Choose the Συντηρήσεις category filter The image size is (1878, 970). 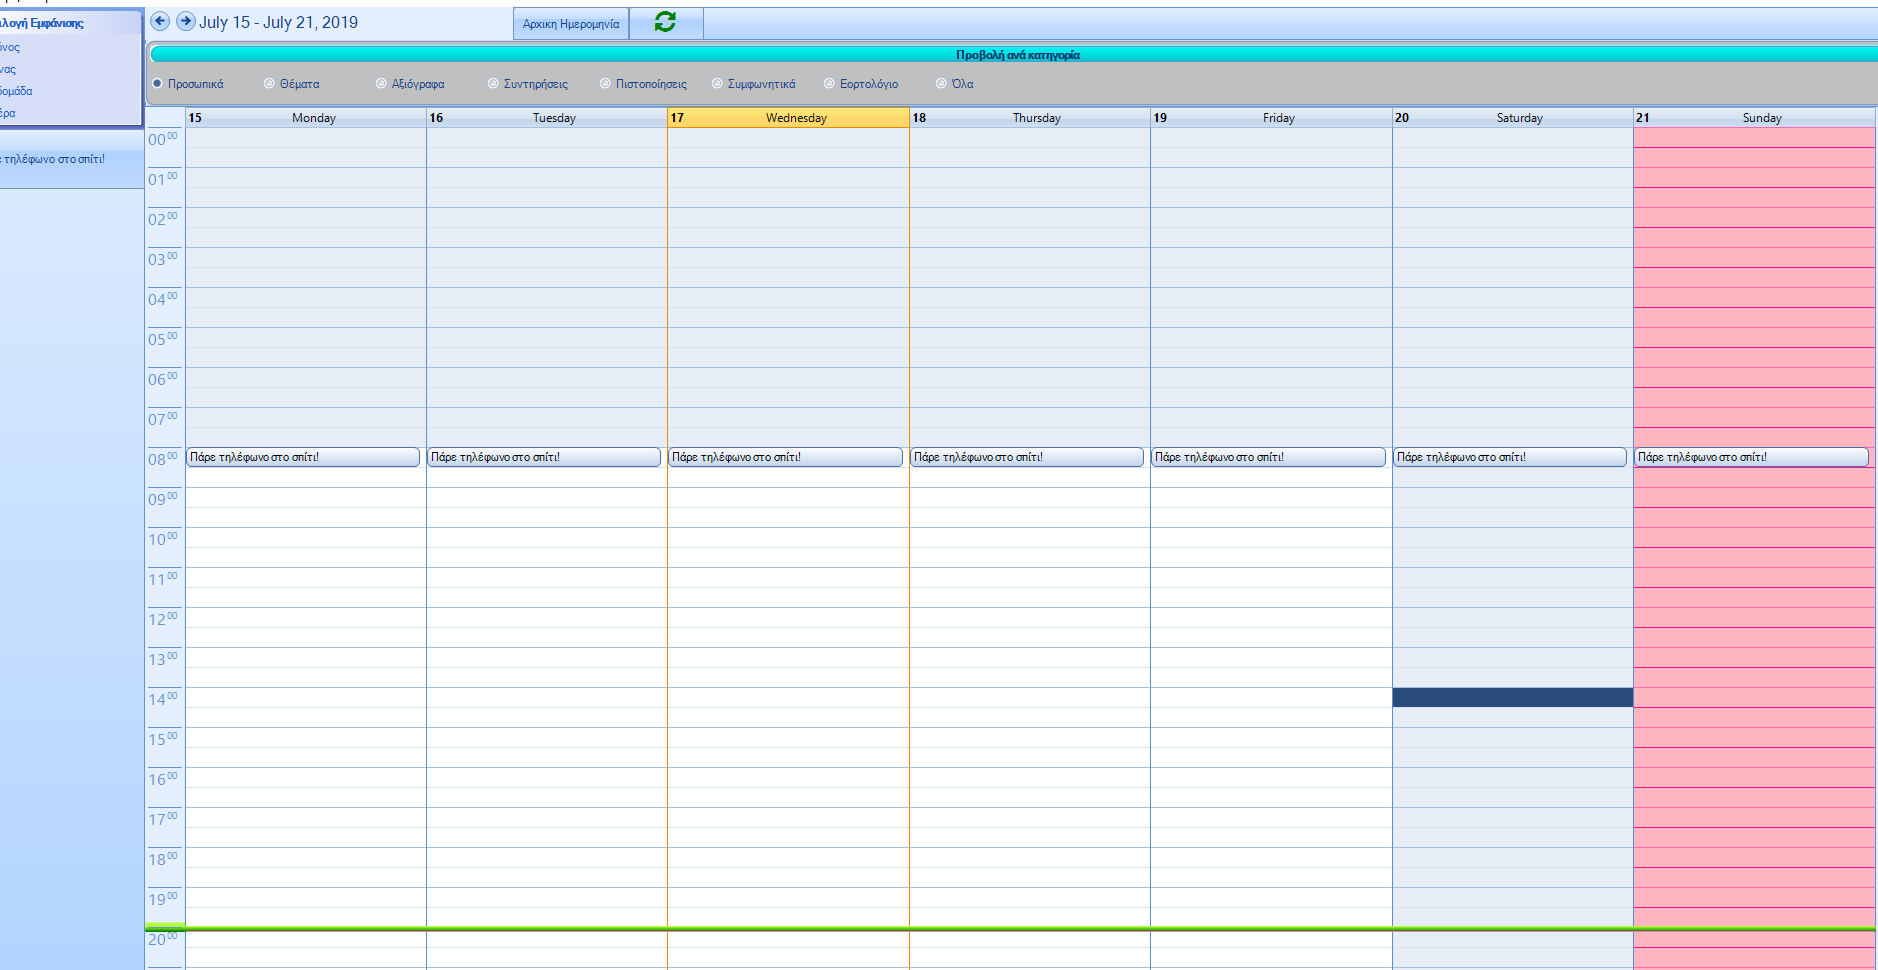point(494,84)
